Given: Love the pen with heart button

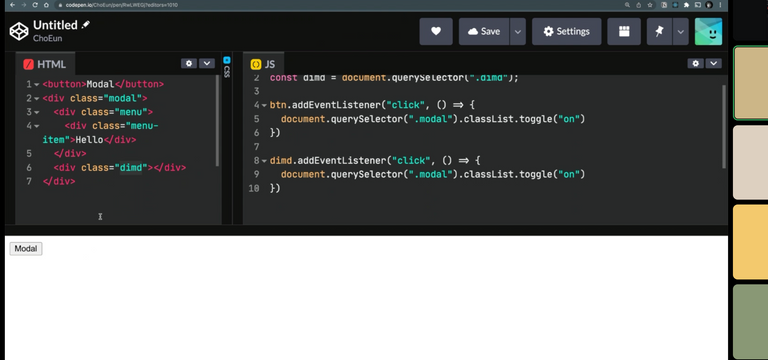Looking at the screenshot, I should (436, 31).
